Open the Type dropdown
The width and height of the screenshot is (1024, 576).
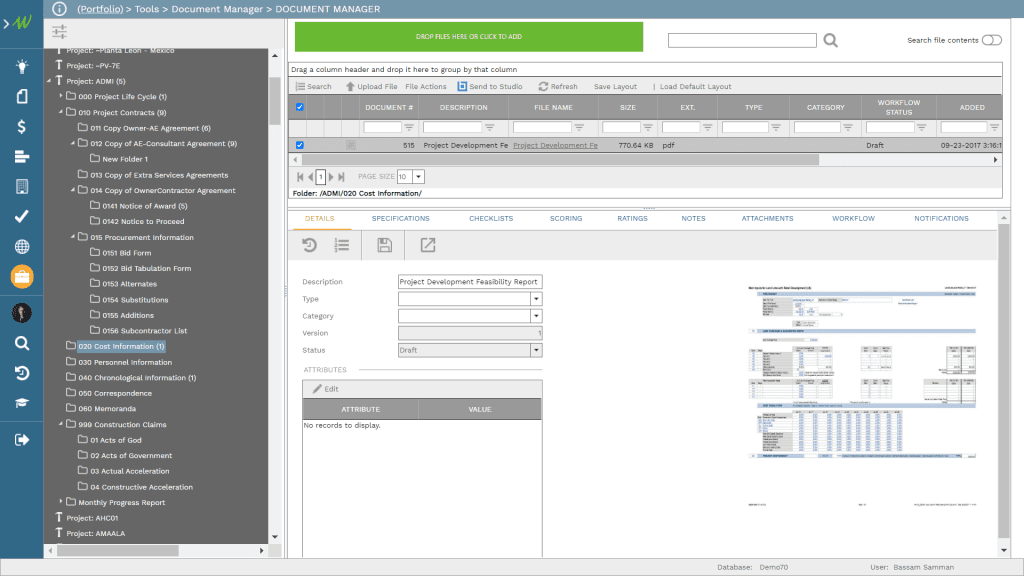(536, 299)
